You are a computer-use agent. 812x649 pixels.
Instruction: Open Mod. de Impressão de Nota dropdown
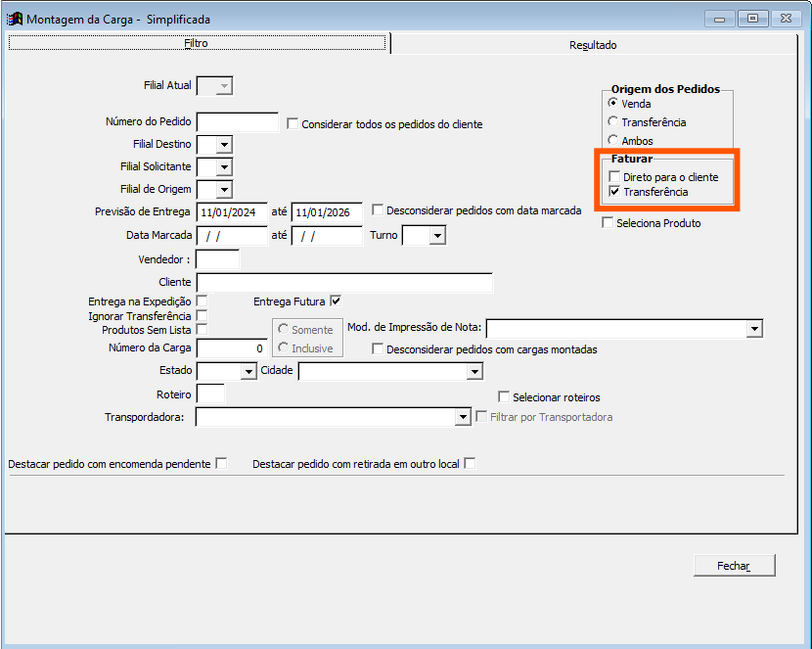click(754, 328)
